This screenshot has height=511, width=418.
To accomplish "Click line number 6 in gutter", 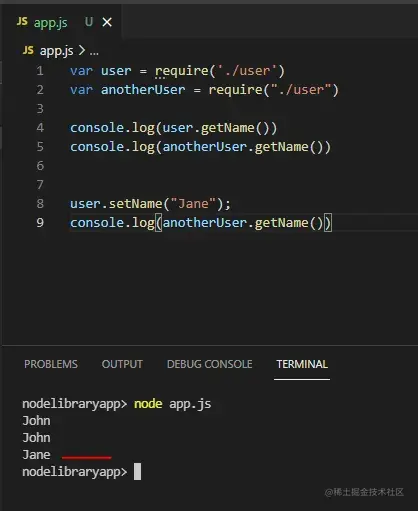I will [x=40, y=166].
